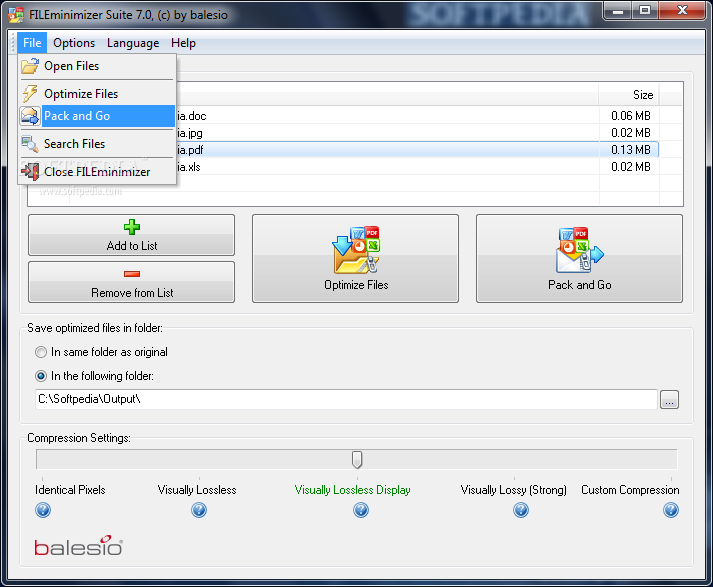Select the .xls file row

coord(343,167)
